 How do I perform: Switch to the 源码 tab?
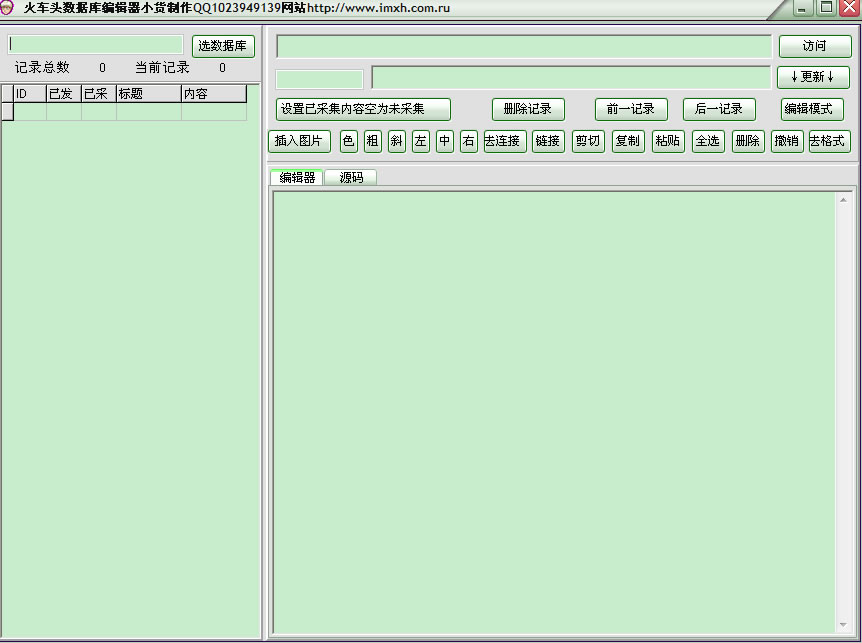350,178
